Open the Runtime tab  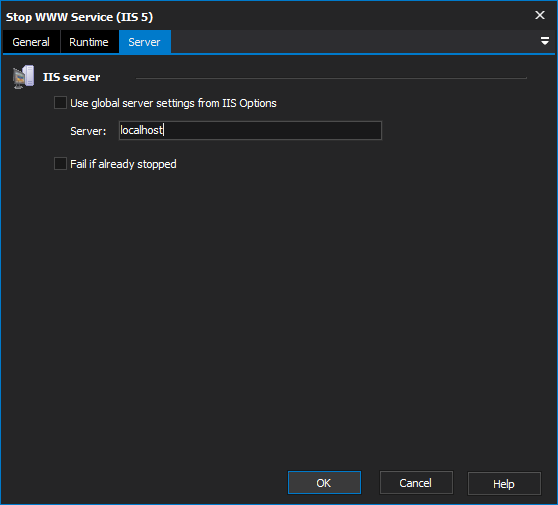[89, 42]
